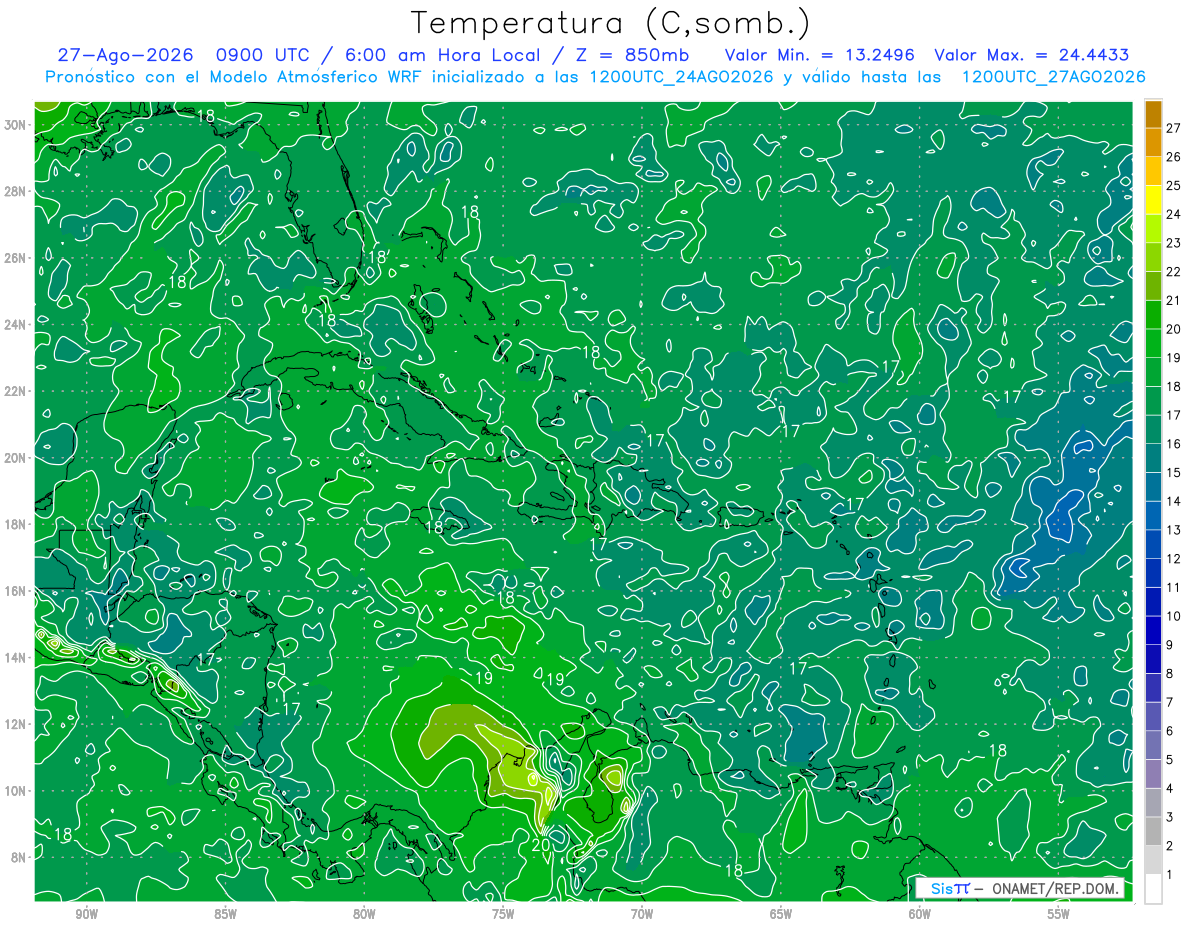The image size is (1200, 927).
Task: Click the initialization time '1200UTC_24AGO2026'
Action: (x=682, y=77)
